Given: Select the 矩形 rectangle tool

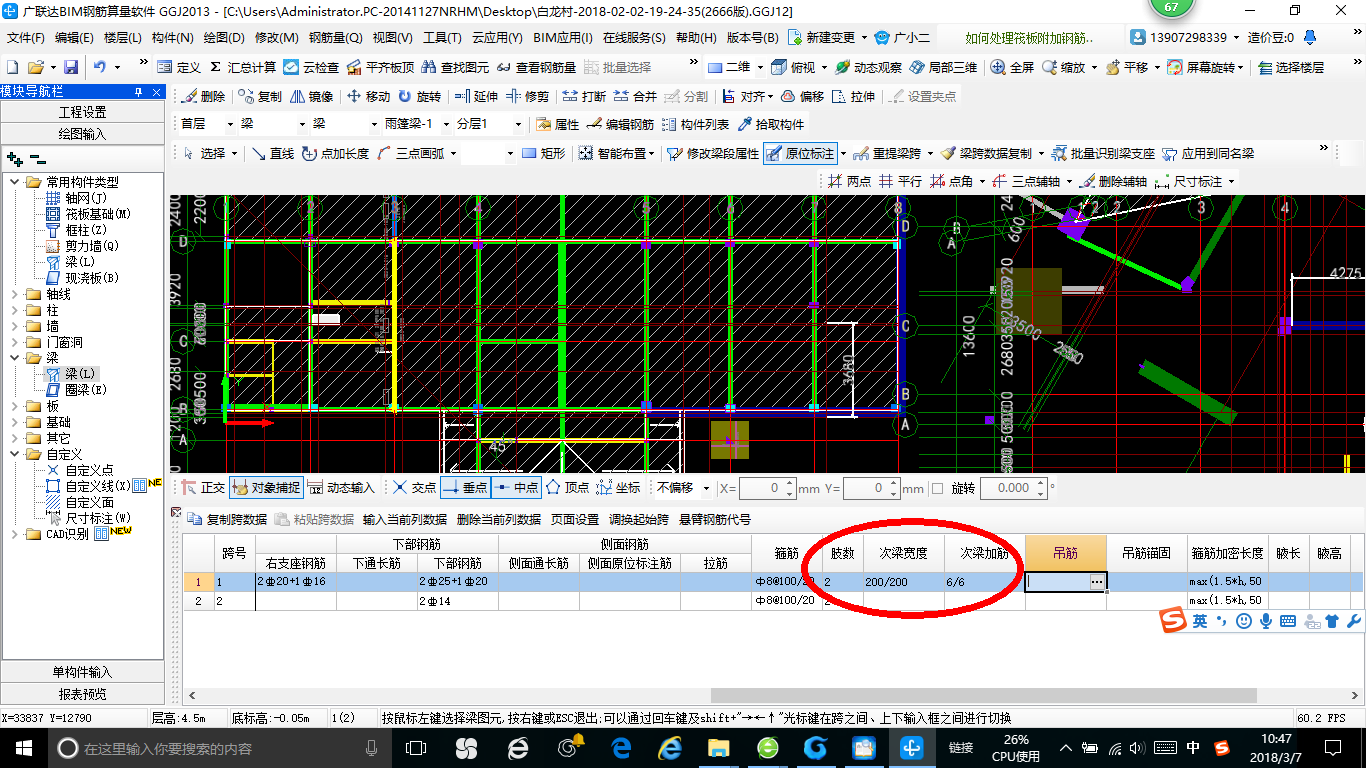Looking at the screenshot, I should click(544, 153).
